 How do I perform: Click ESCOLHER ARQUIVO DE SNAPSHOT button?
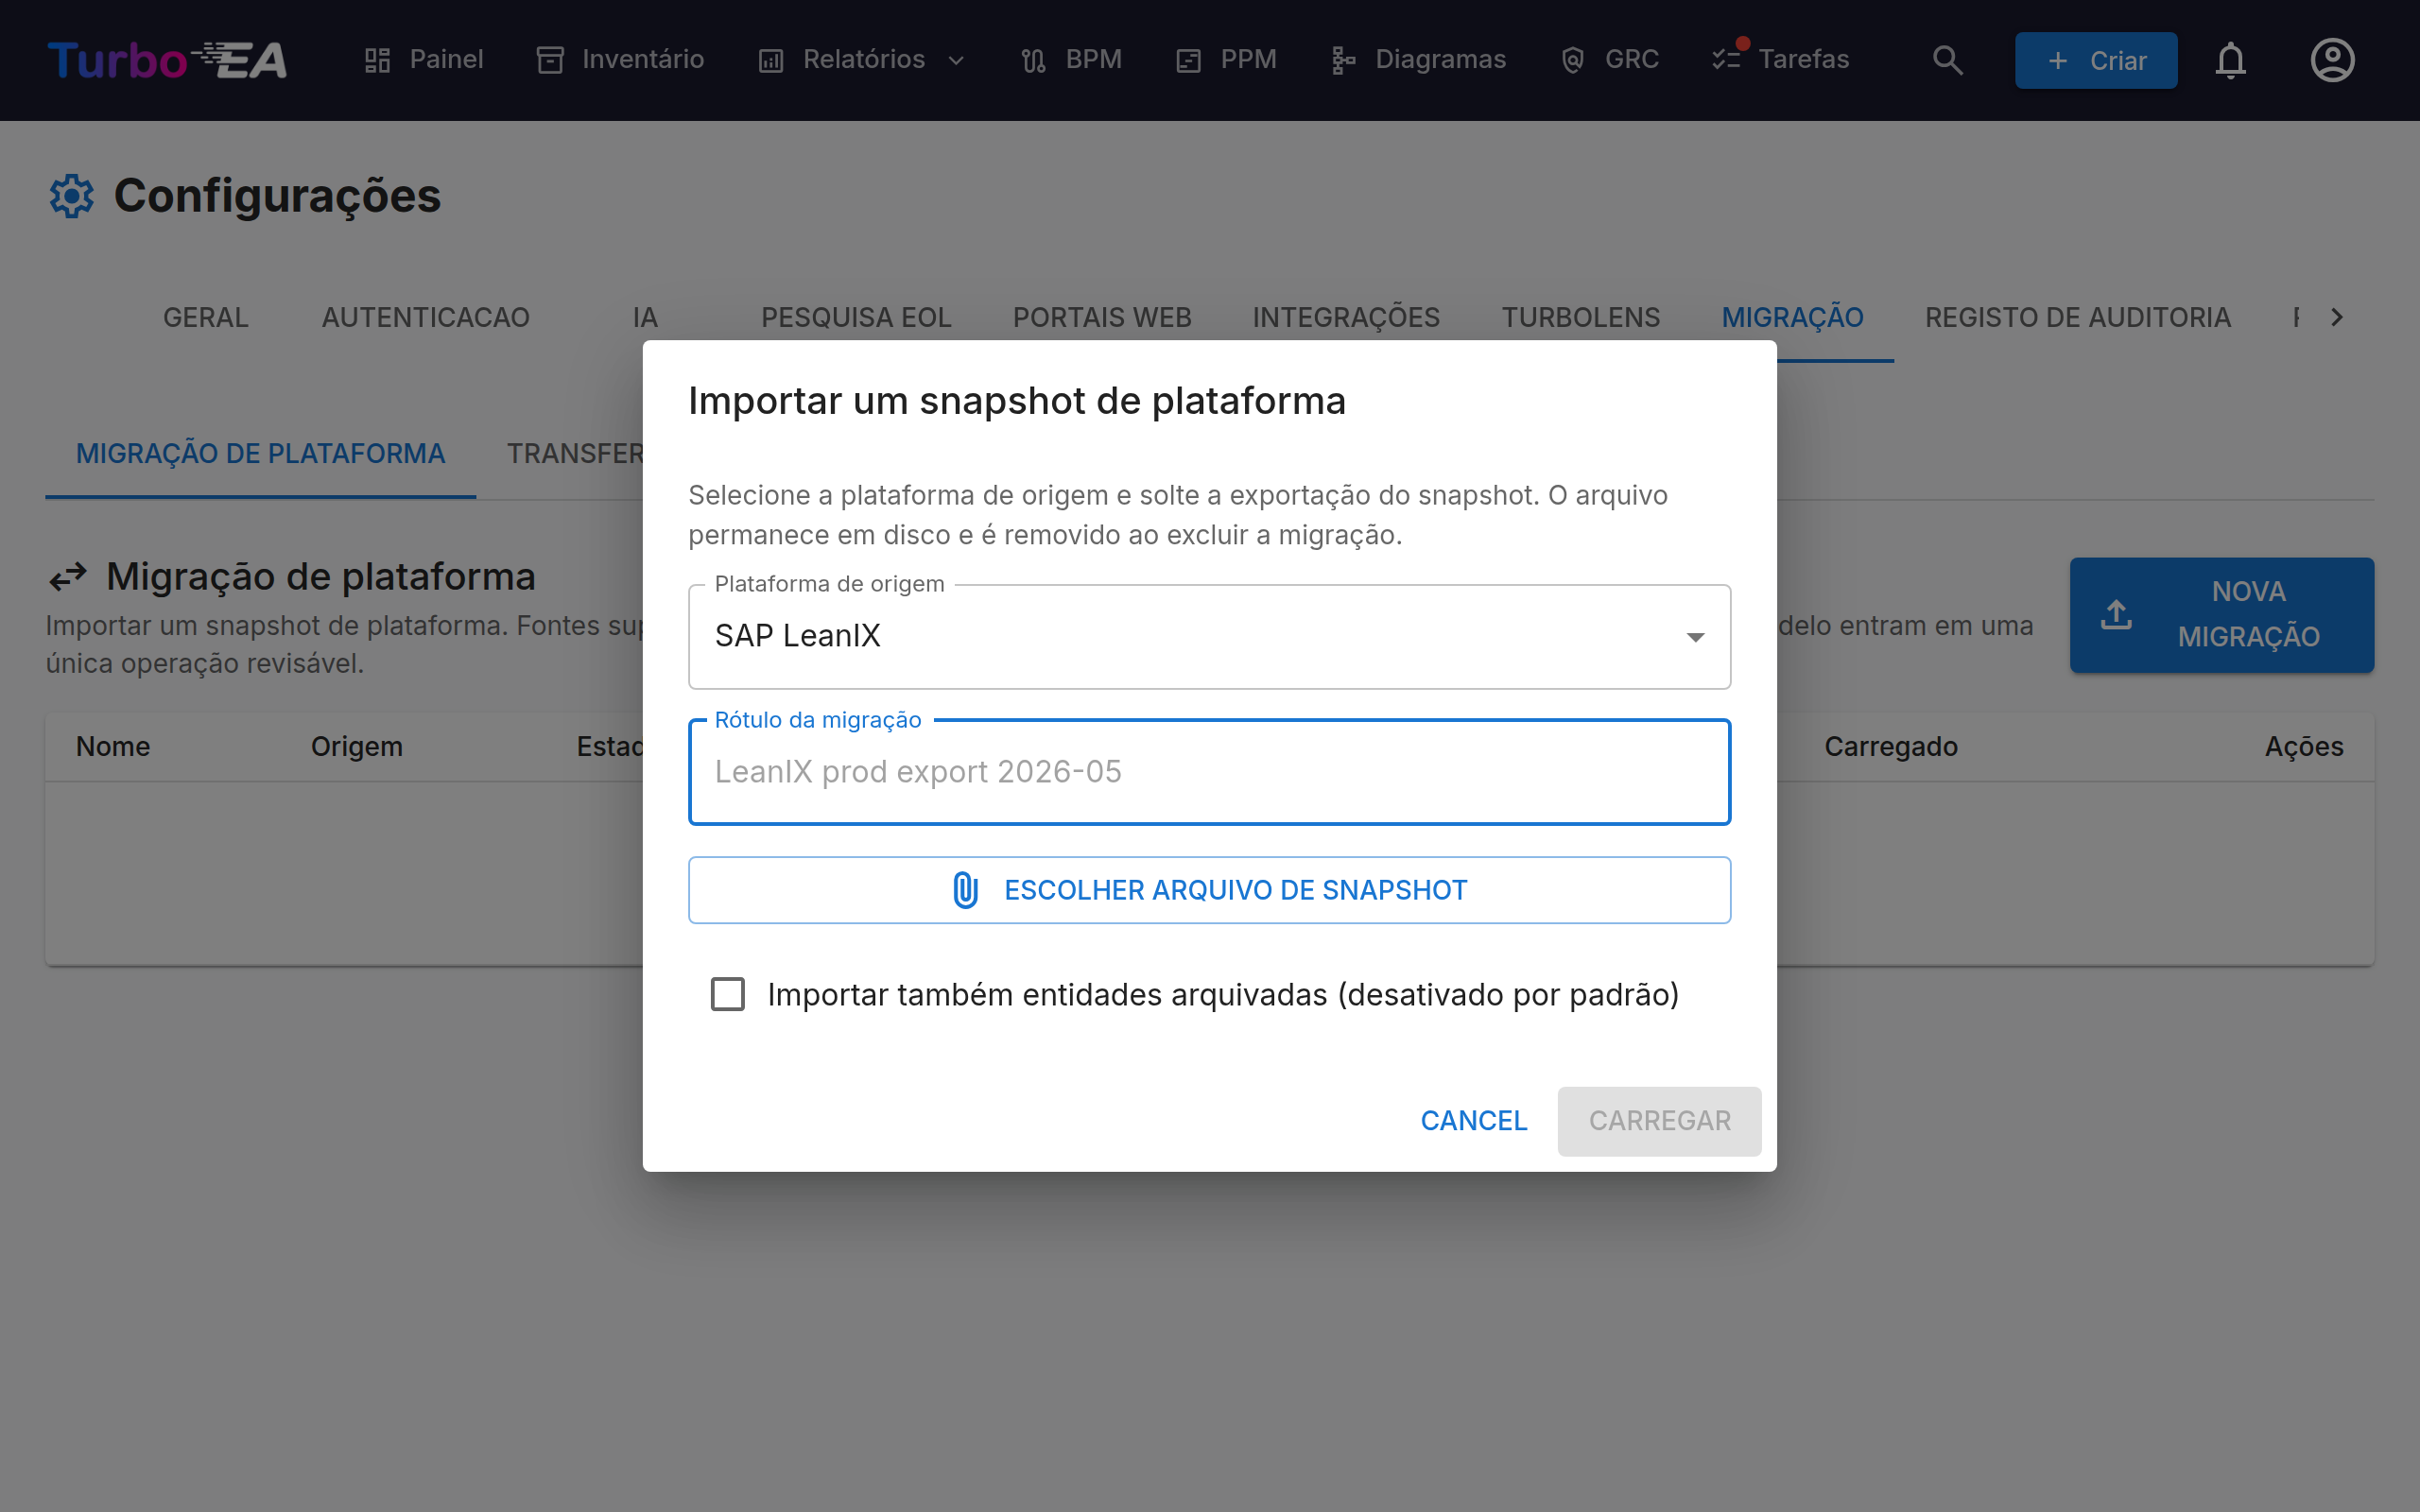[1209, 890]
